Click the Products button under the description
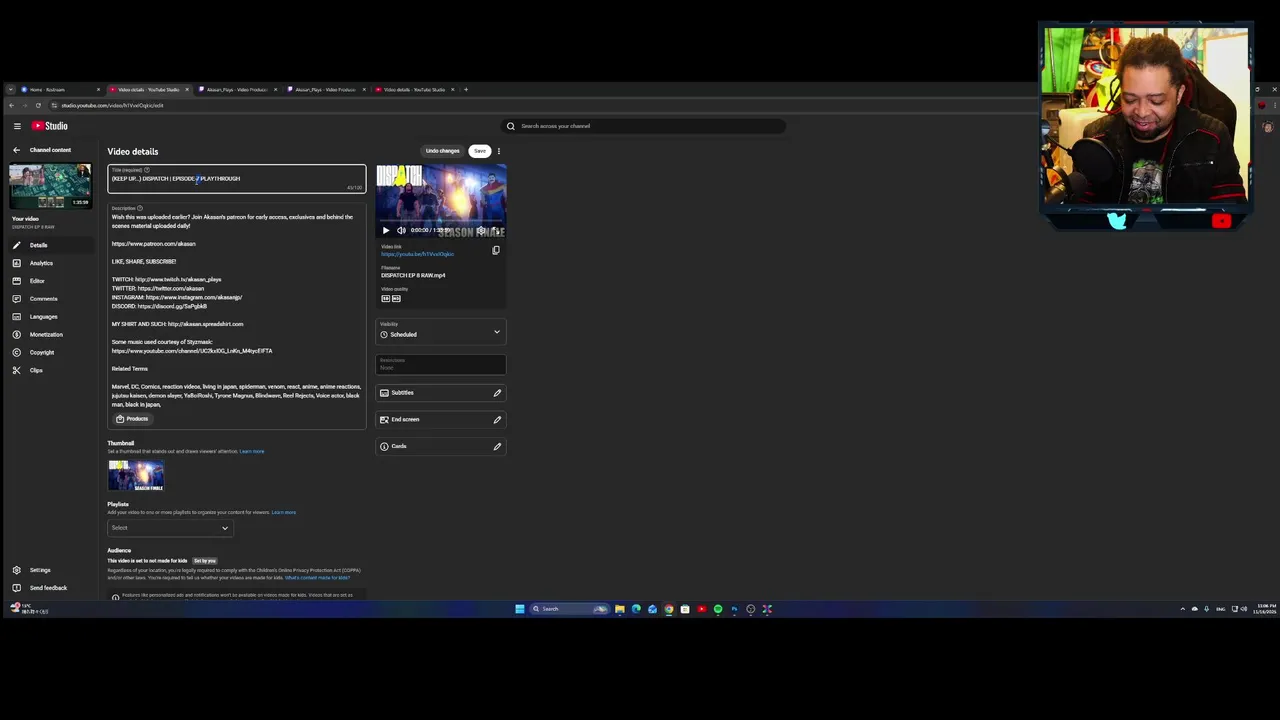Viewport: 1280px width, 720px height. point(132,419)
